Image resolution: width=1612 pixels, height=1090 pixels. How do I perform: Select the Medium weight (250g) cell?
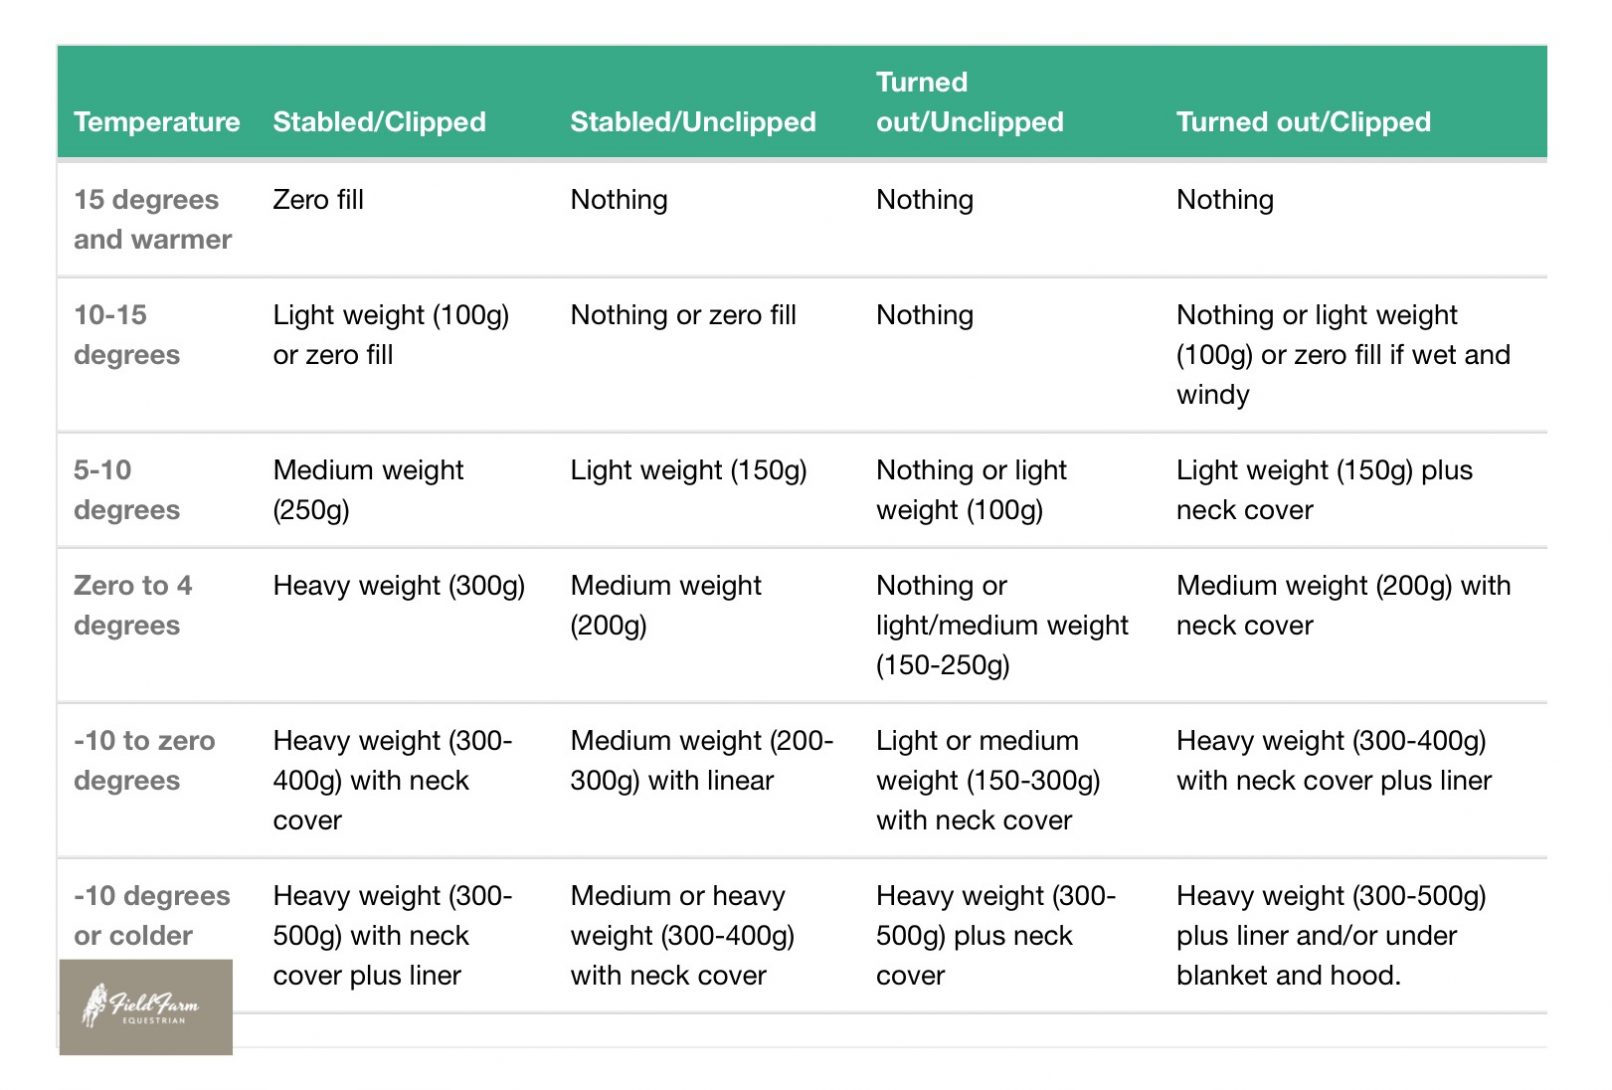368,489
